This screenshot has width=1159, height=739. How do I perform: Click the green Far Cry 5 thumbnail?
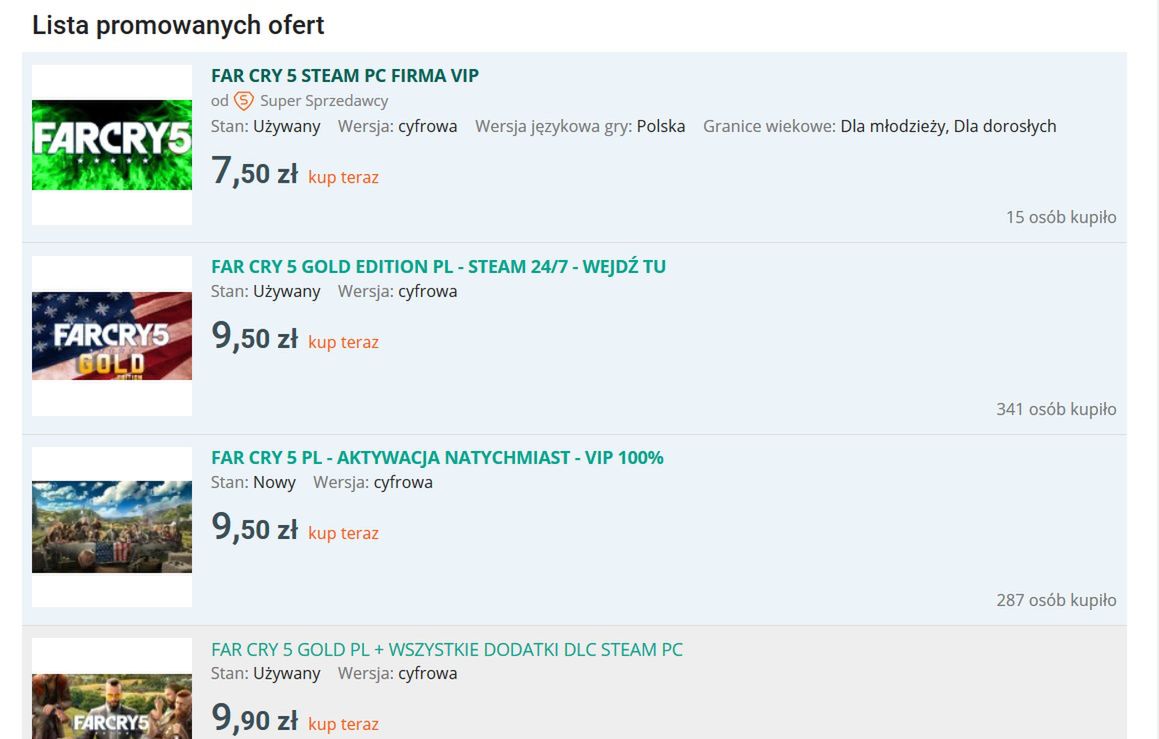112,145
